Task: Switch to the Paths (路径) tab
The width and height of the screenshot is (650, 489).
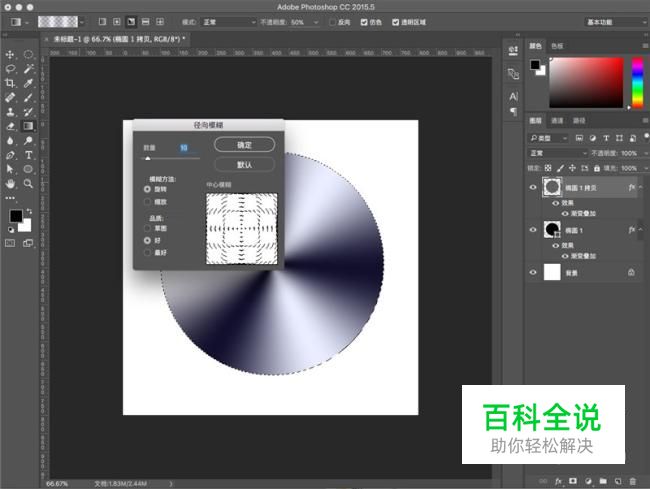Action: tap(579, 121)
